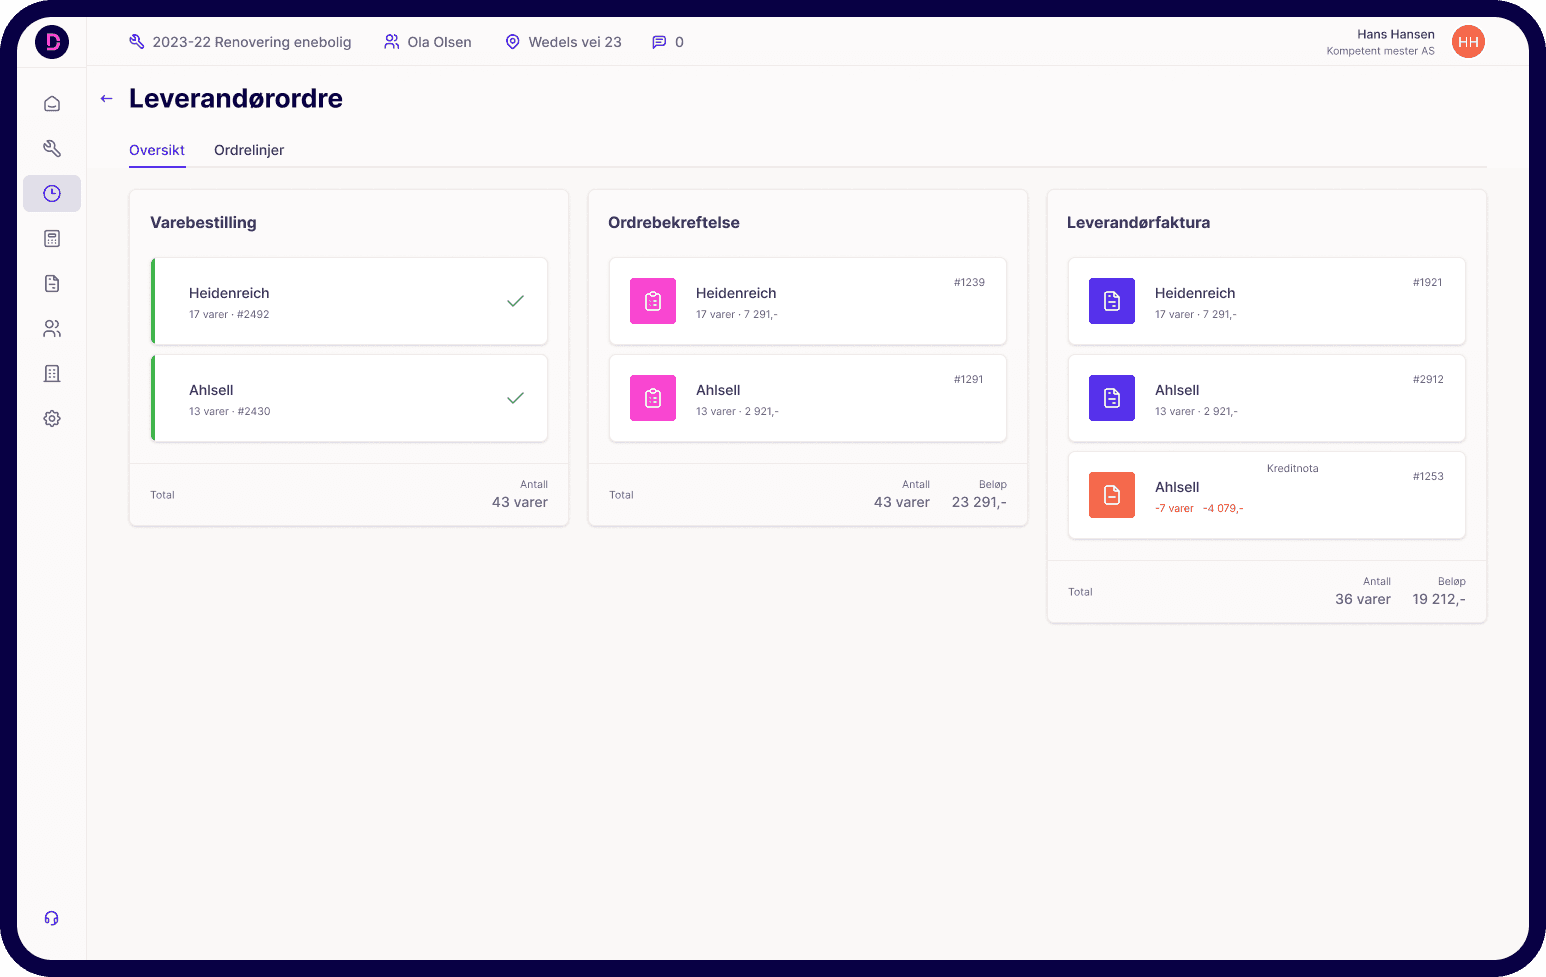Open Hans Hansen user profile name
The height and width of the screenshot is (977, 1546).
tap(1395, 34)
